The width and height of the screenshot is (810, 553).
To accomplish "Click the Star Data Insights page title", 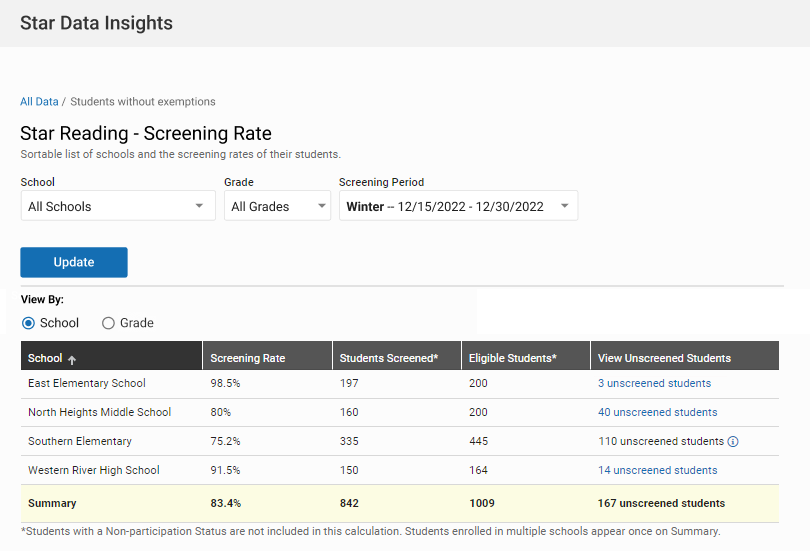I will [97, 23].
